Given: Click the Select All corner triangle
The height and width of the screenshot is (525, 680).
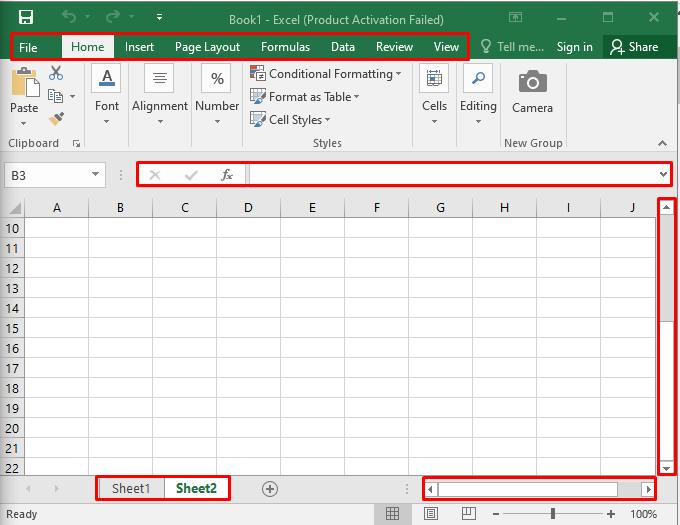Looking at the screenshot, I should (15, 208).
